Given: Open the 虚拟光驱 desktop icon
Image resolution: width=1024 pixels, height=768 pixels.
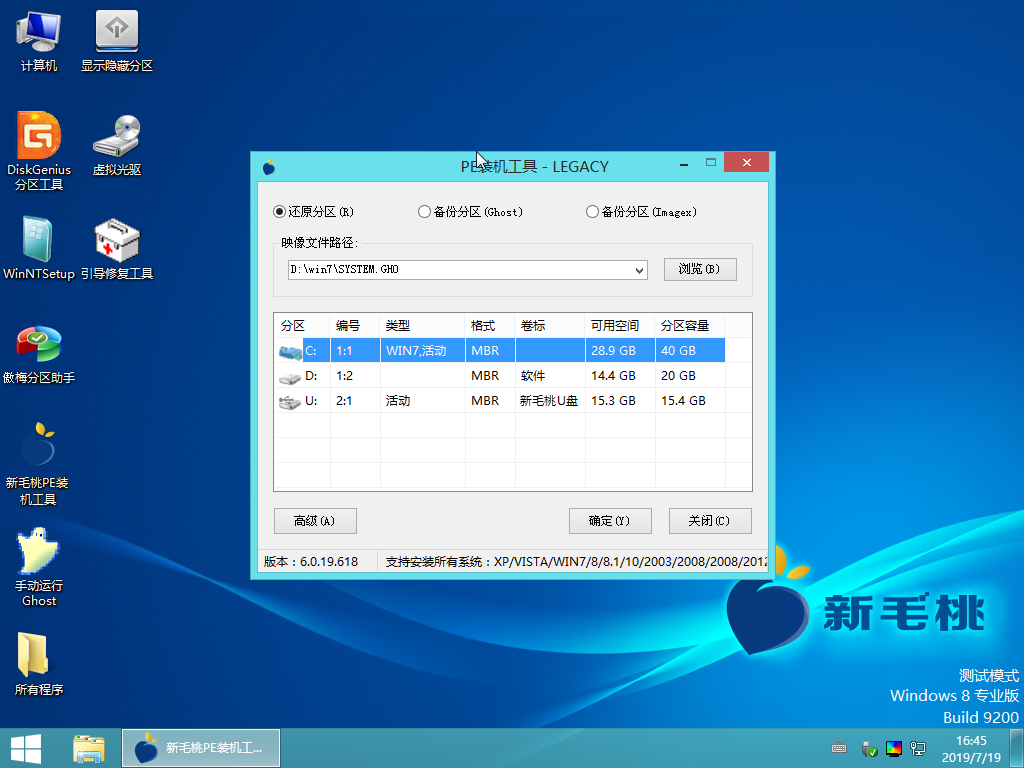Looking at the screenshot, I should pyautogui.click(x=117, y=145).
